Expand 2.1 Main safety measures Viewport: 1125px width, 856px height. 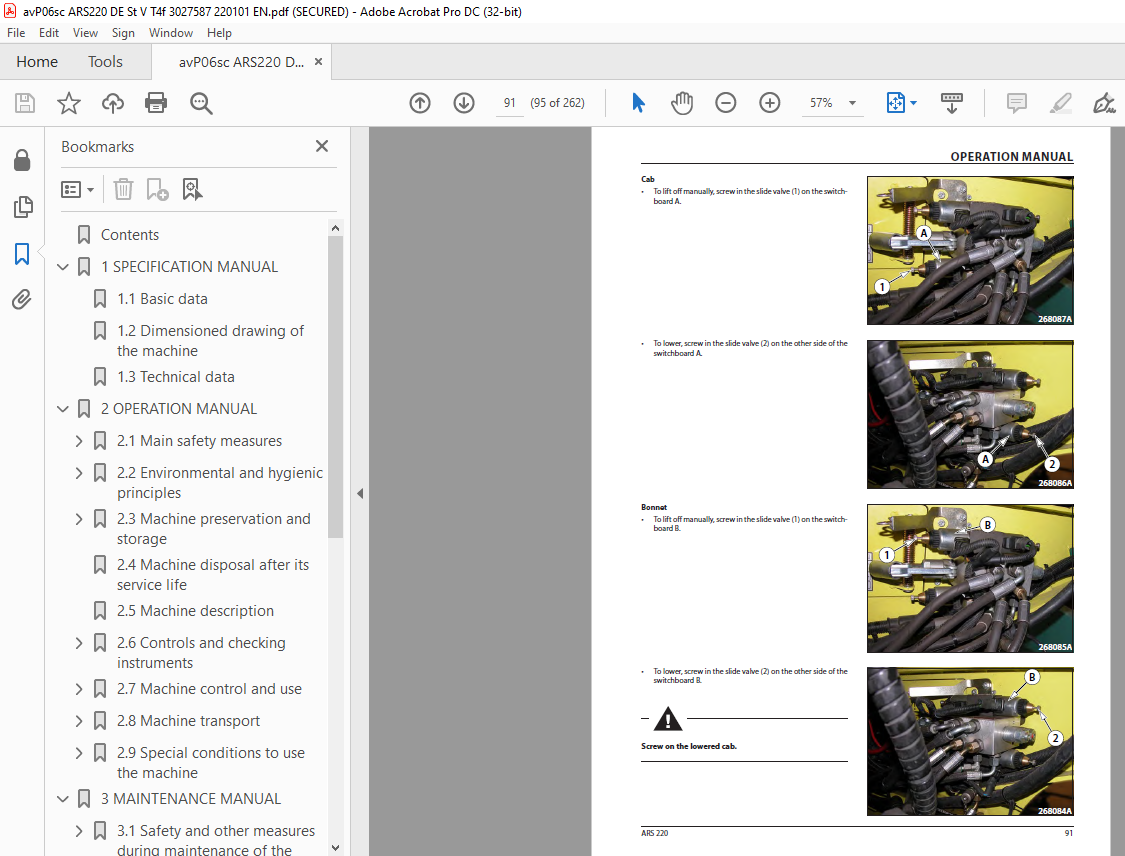click(79, 441)
